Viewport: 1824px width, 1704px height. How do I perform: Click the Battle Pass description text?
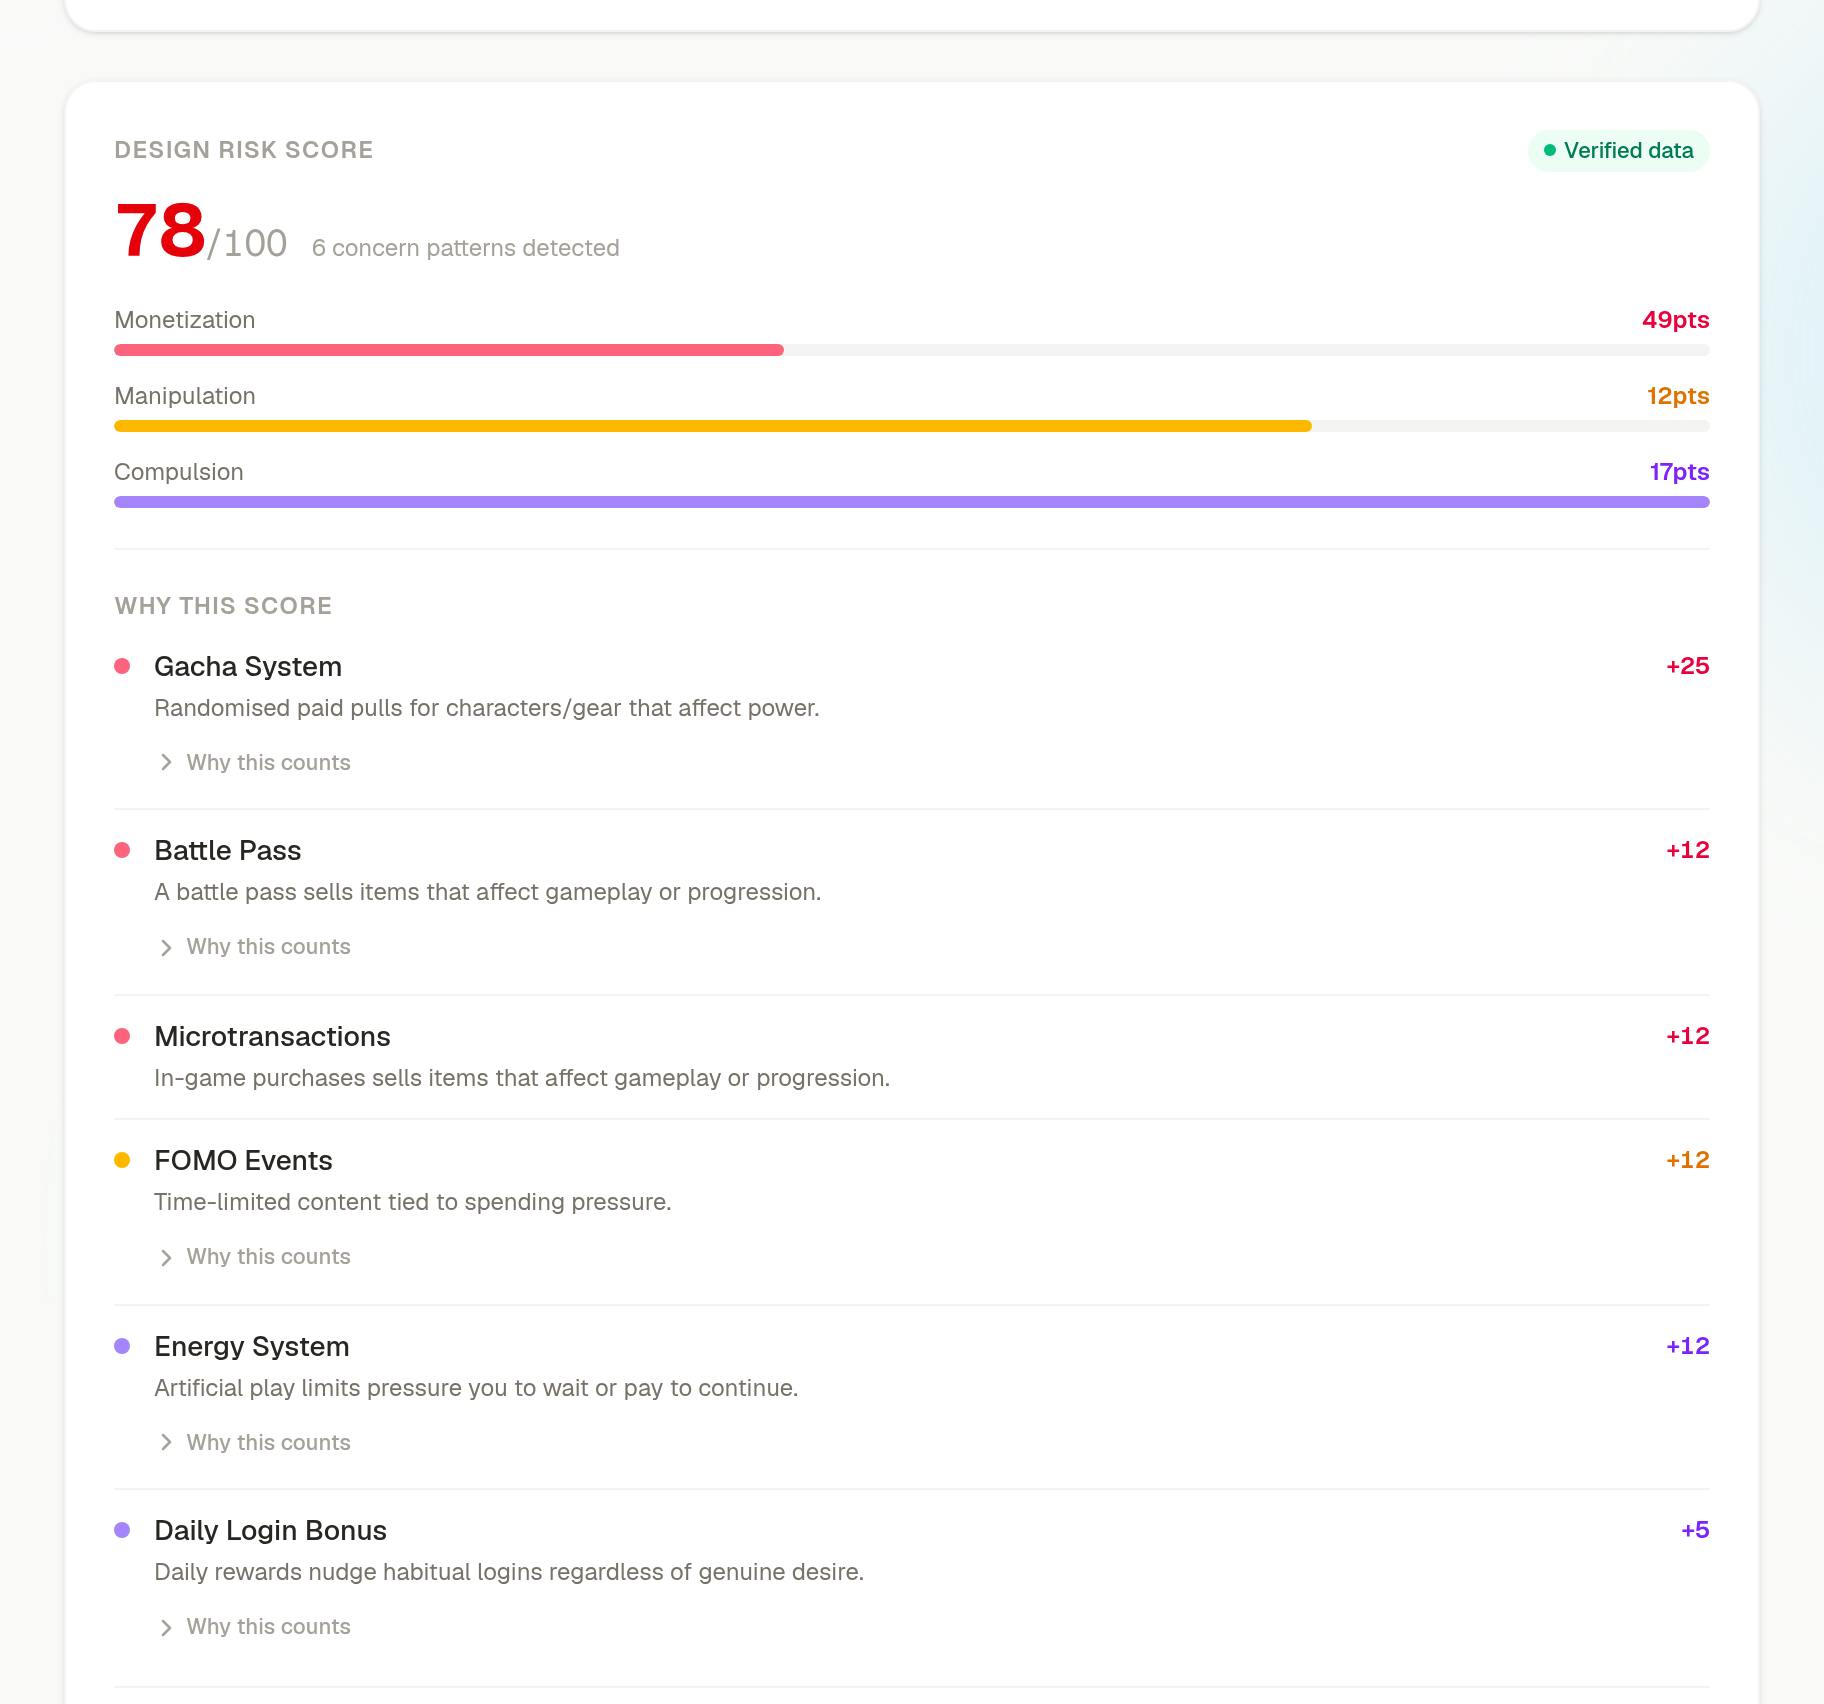(488, 892)
